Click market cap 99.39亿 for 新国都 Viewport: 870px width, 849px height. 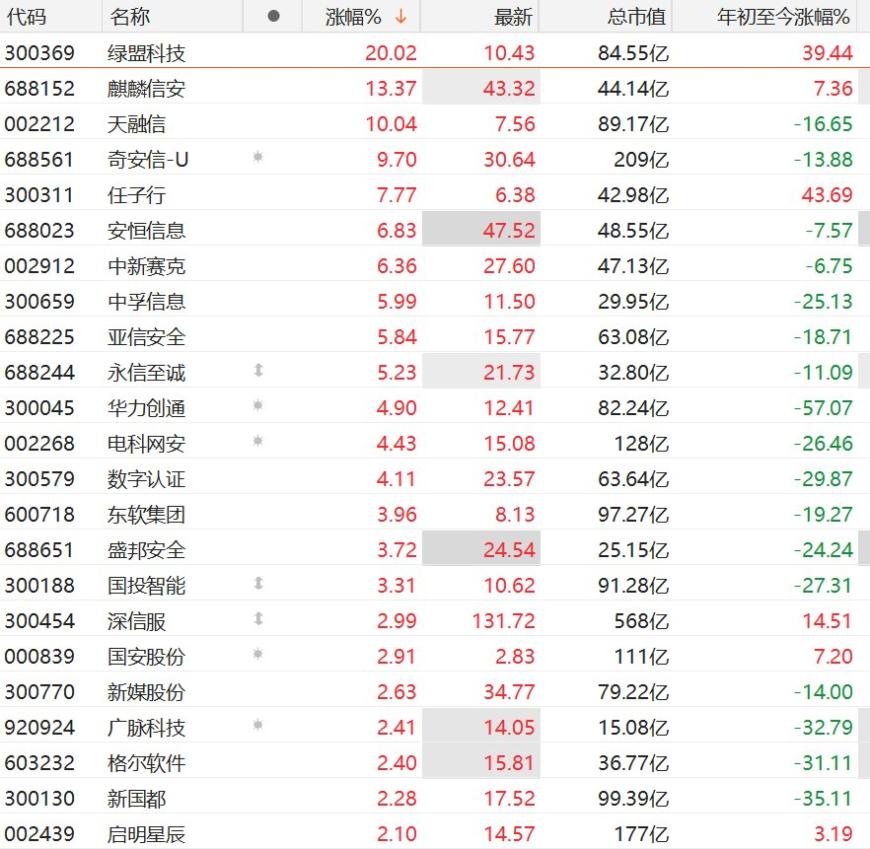pyautogui.click(x=633, y=799)
